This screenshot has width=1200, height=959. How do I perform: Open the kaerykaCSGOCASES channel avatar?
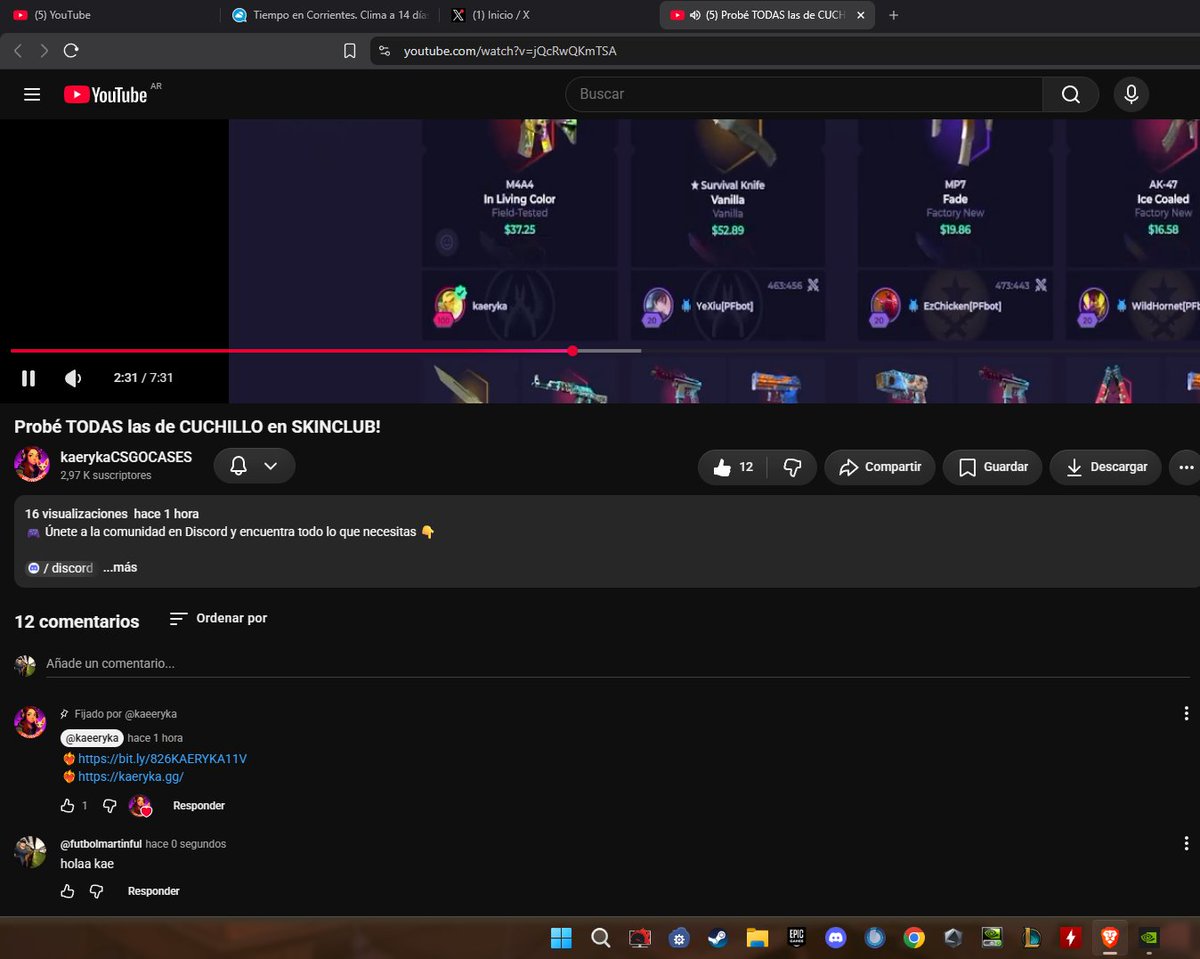tap(32, 465)
